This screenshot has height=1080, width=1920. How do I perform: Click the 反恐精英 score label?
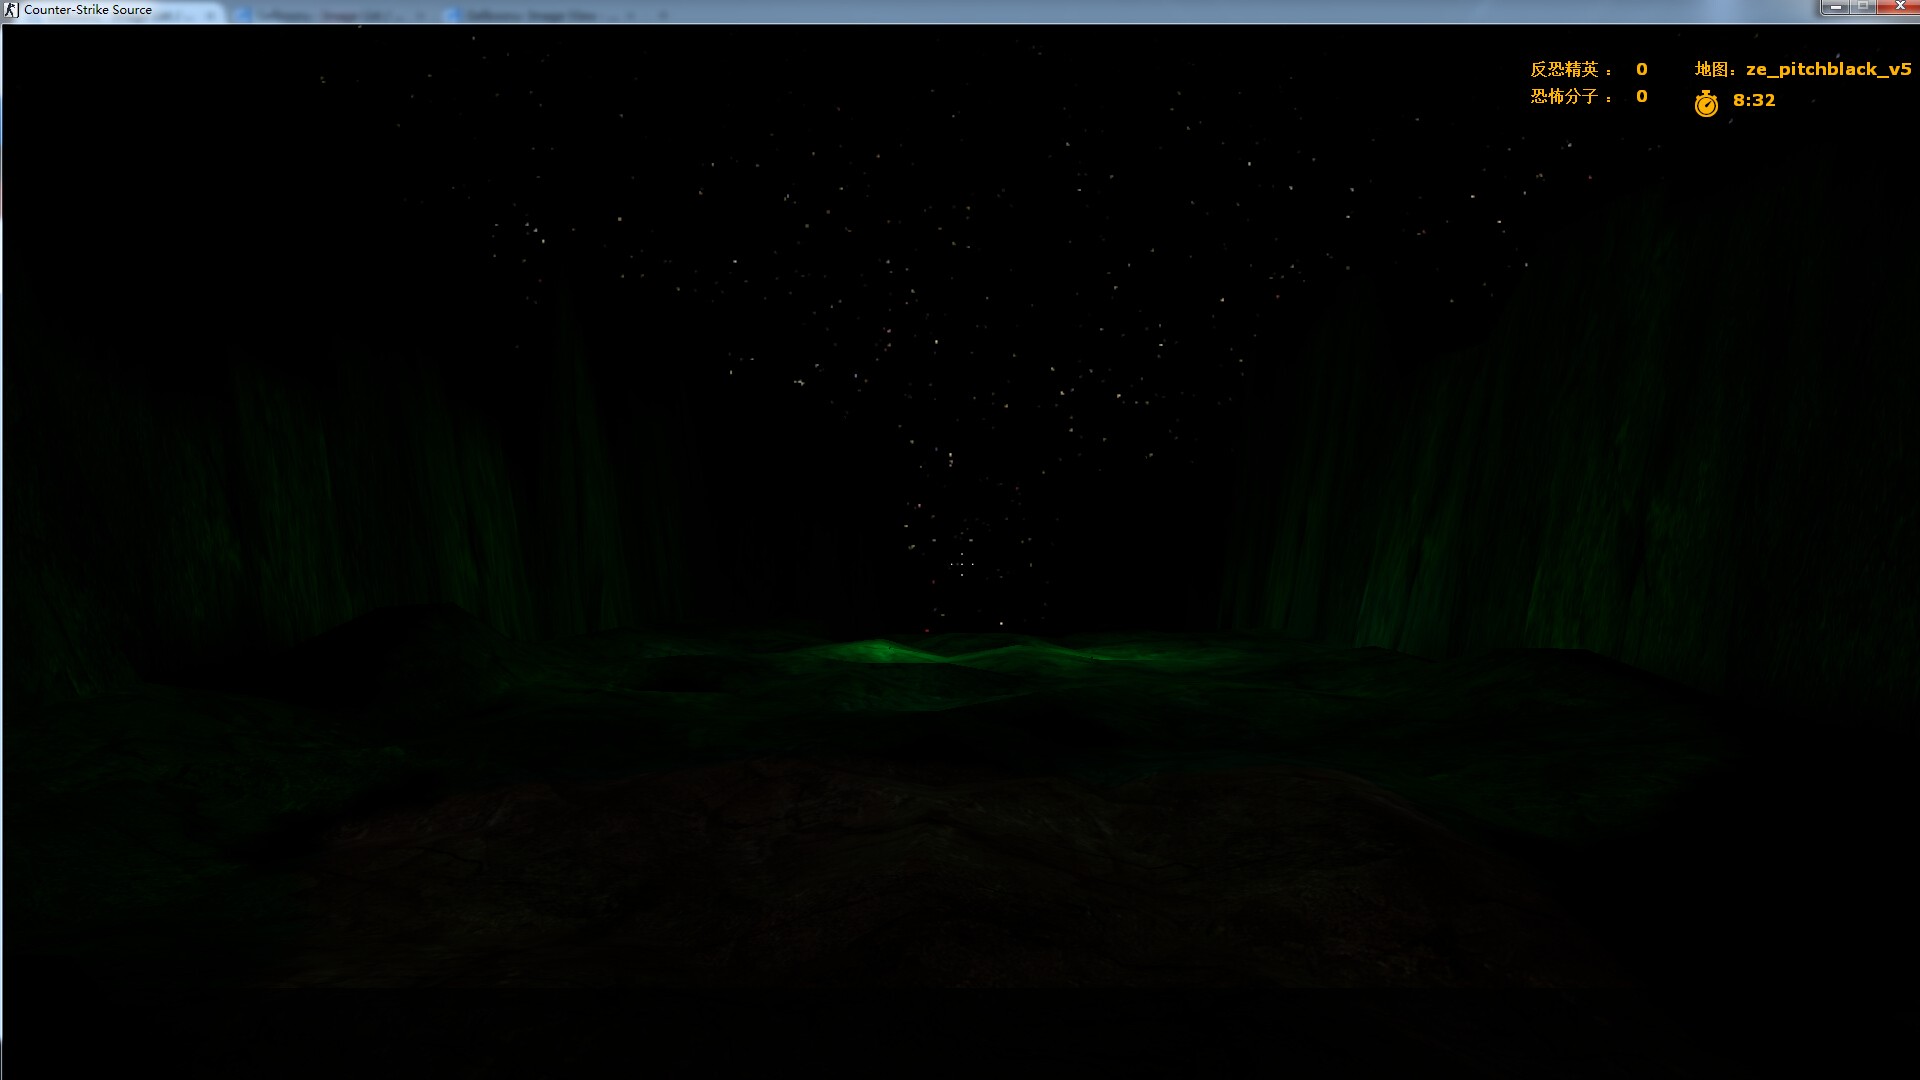[1571, 69]
